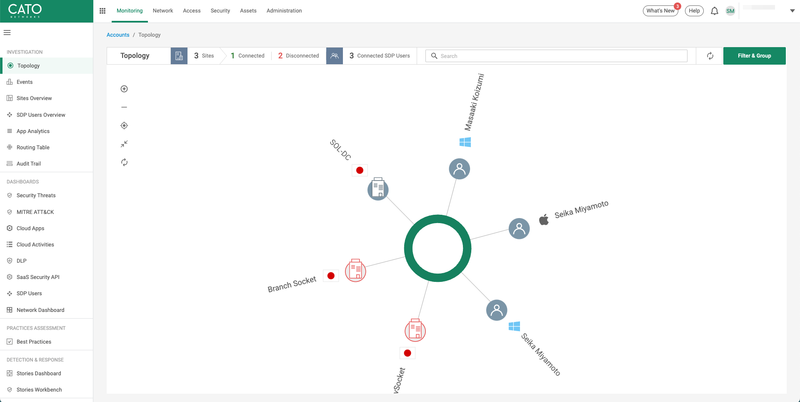Click the Accounts breadcrumb link
The image size is (800, 402).
point(118,34)
